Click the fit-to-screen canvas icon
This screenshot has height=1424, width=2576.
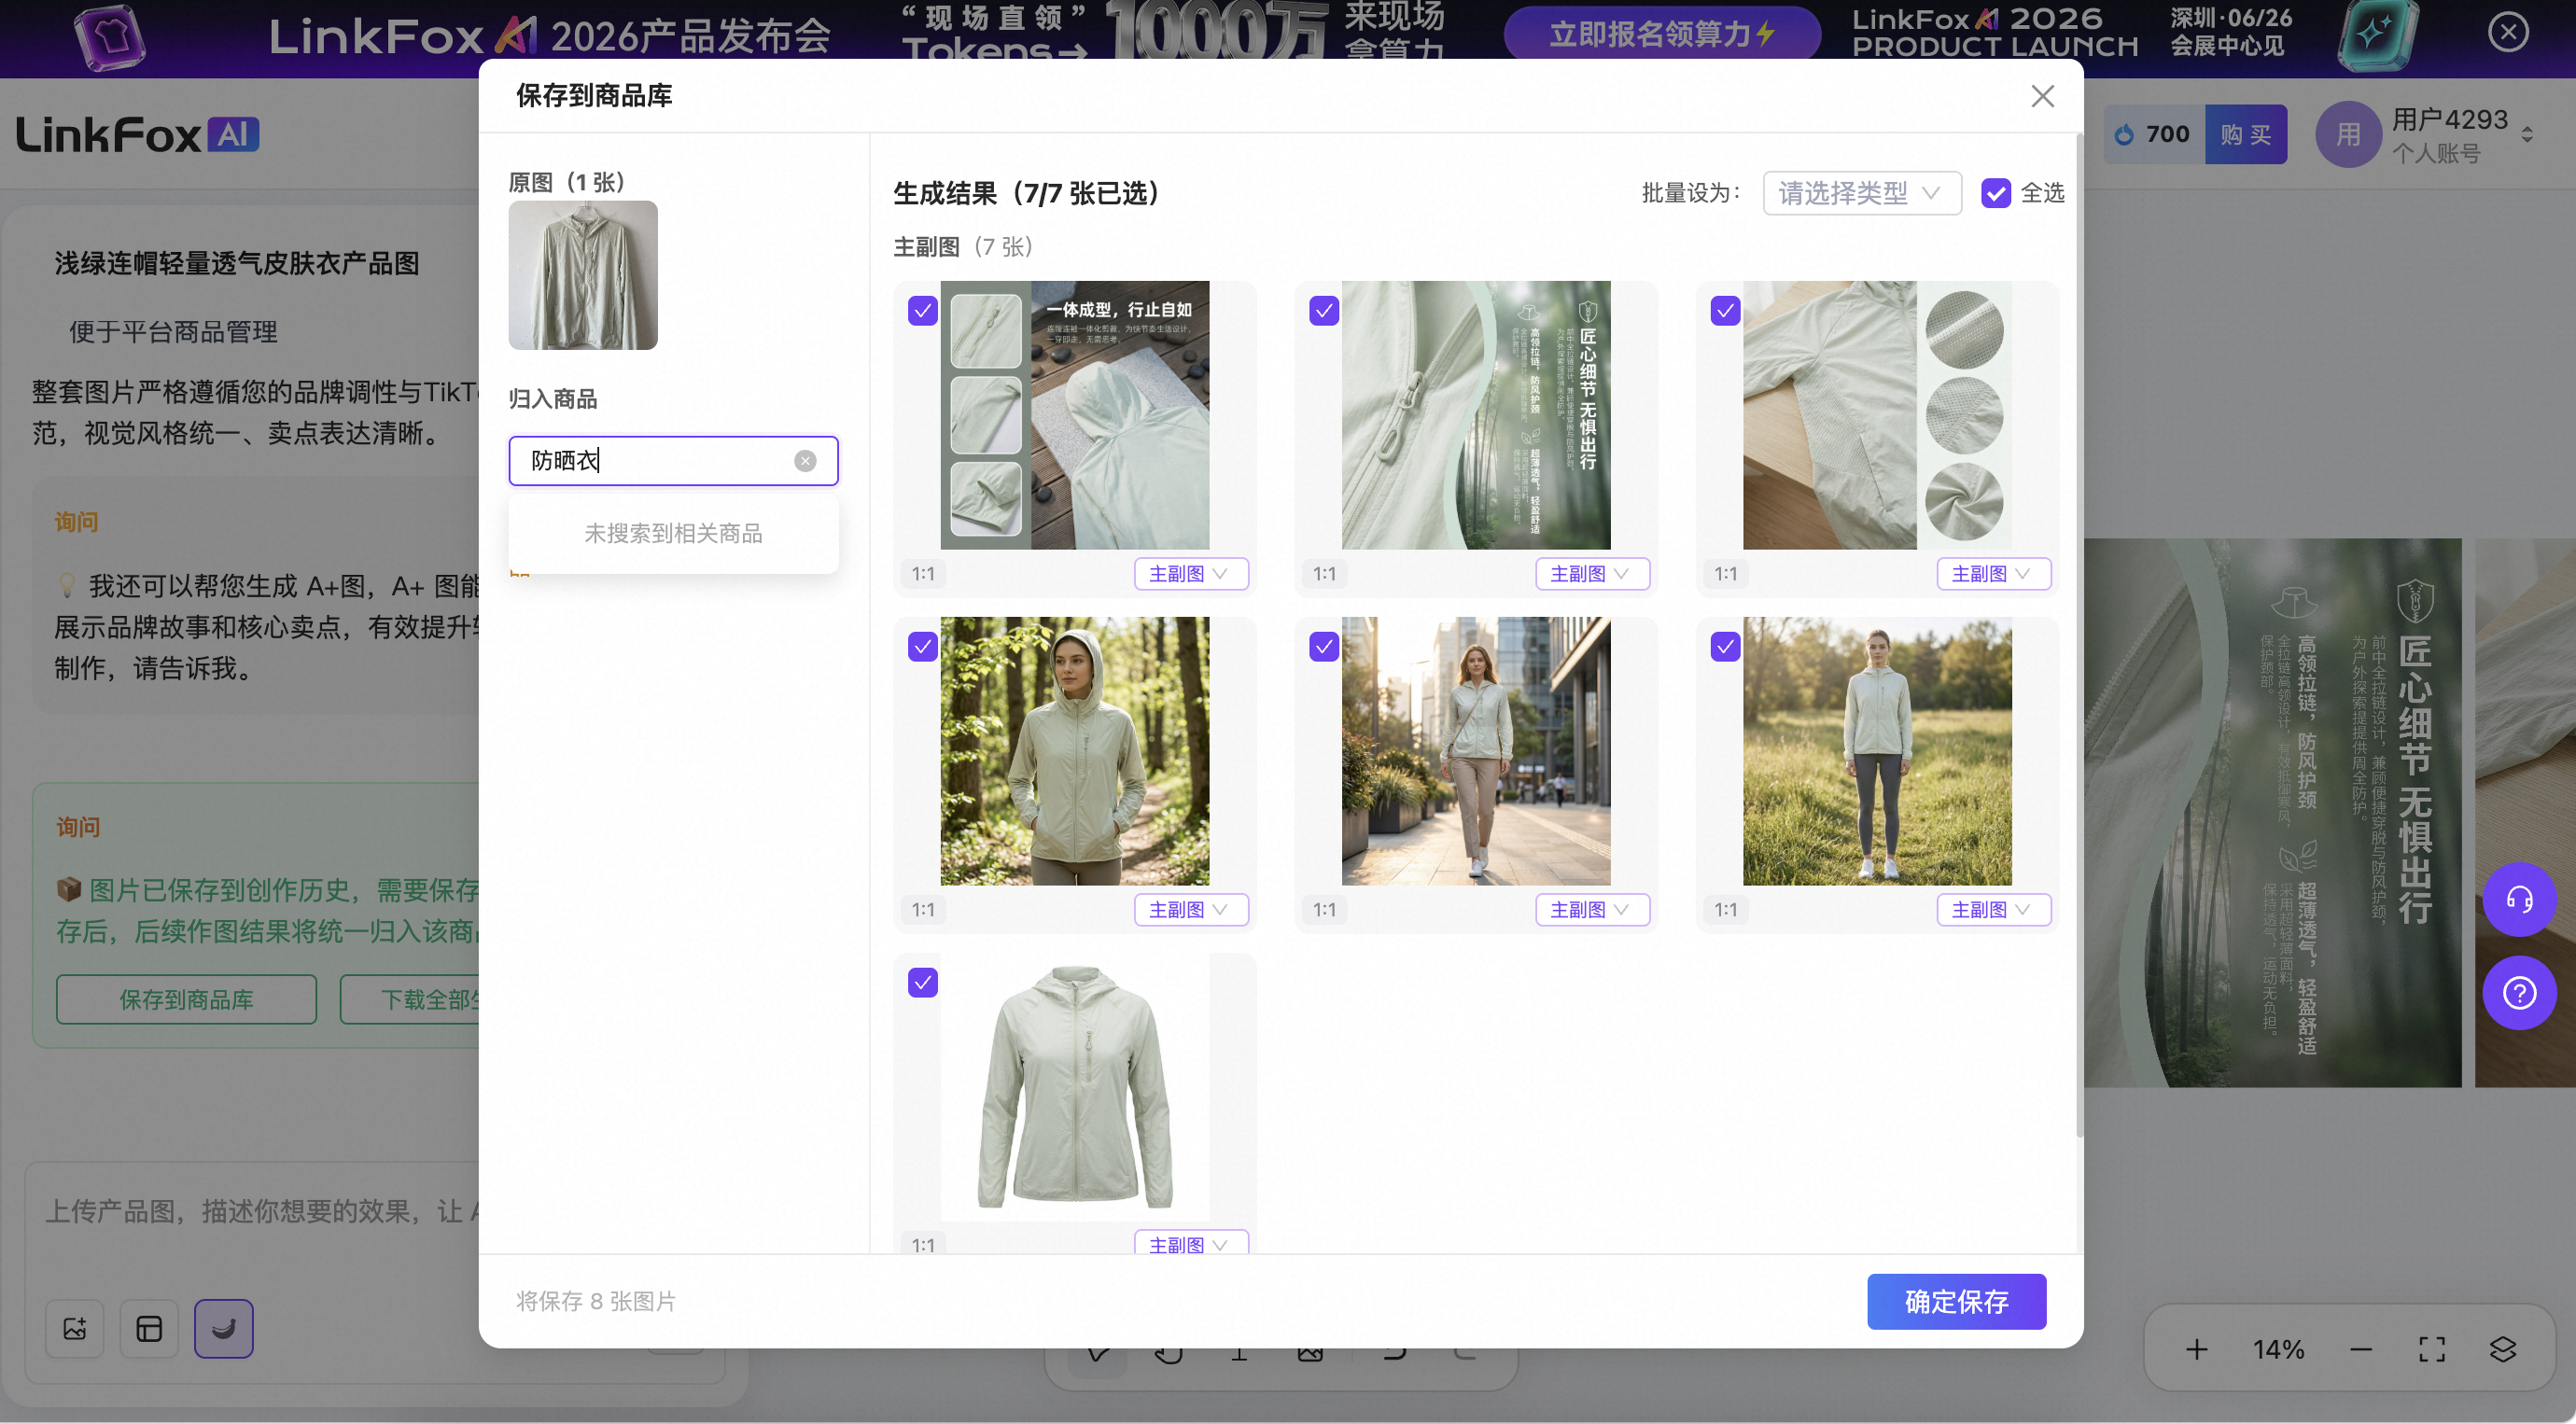(2432, 1349)
